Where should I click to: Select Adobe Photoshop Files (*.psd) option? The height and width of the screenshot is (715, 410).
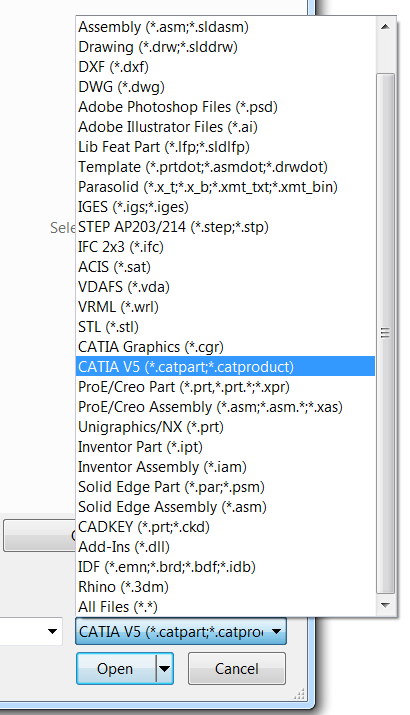click(225, 107)
